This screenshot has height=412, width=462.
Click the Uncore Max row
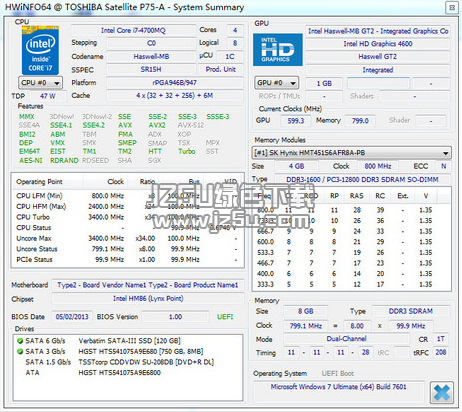pyautogui.click(x=127, y=238)
